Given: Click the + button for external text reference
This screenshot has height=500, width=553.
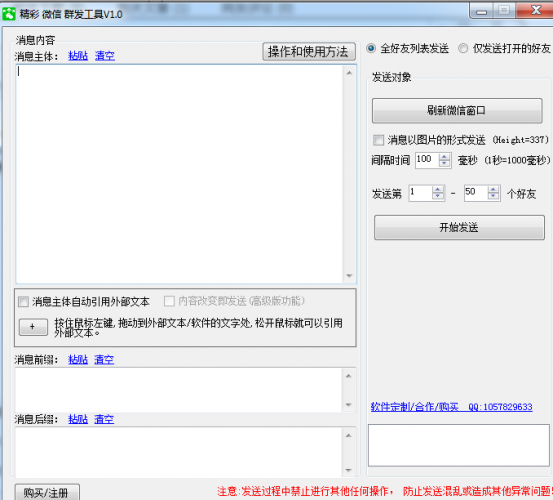Looking at the screenshot, I should [33, 327].
